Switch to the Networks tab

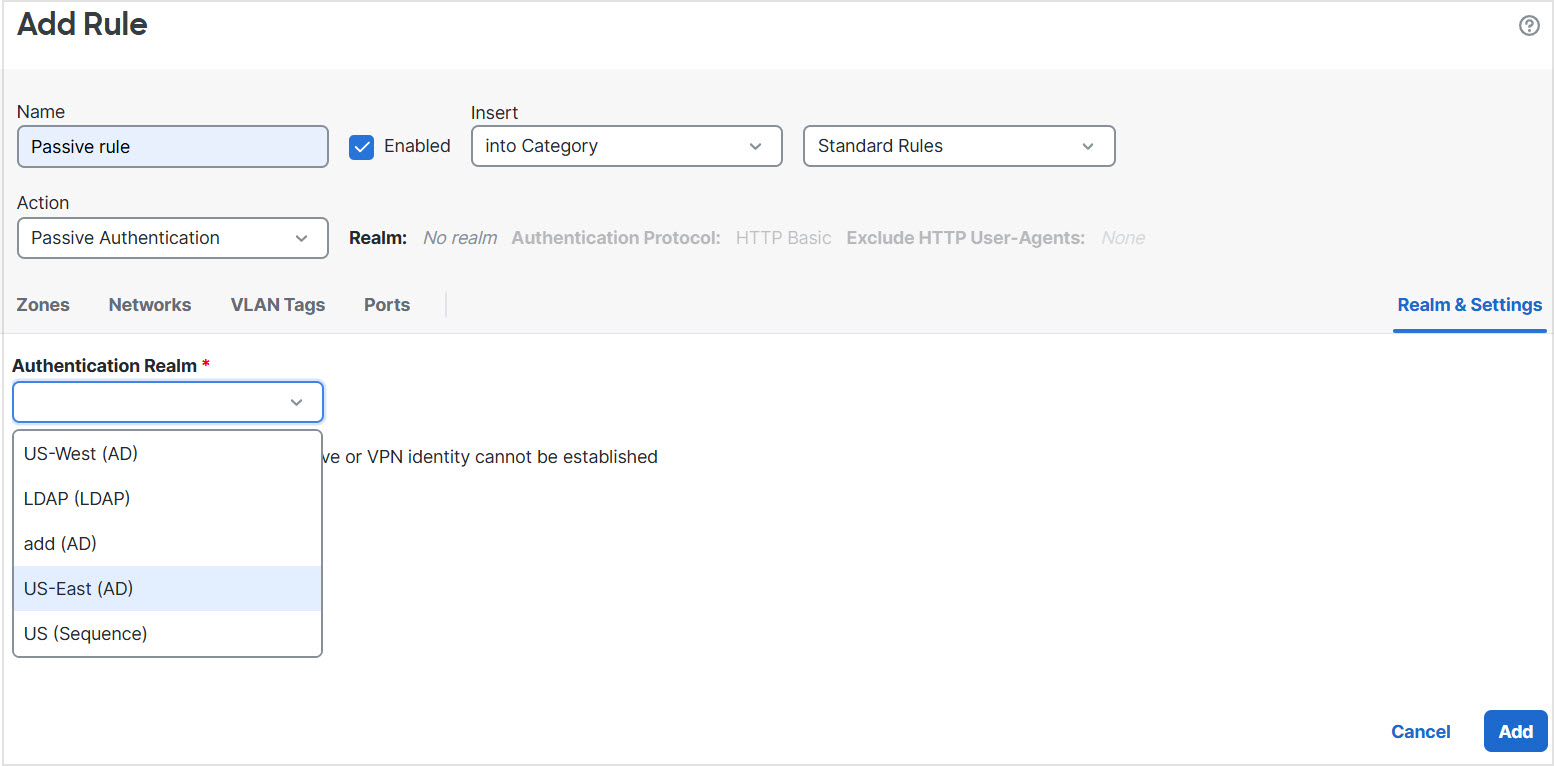(x=150, y=305)
